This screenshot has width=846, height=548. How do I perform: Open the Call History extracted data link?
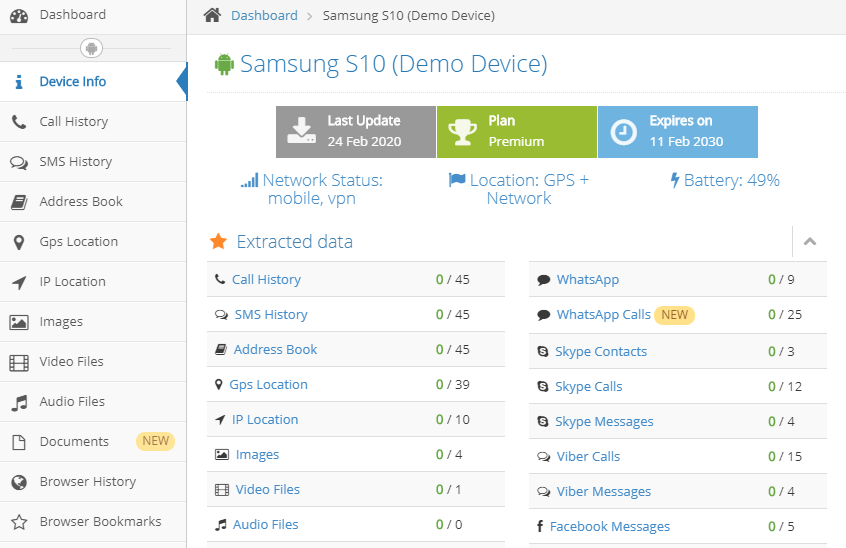pos(267,279)
